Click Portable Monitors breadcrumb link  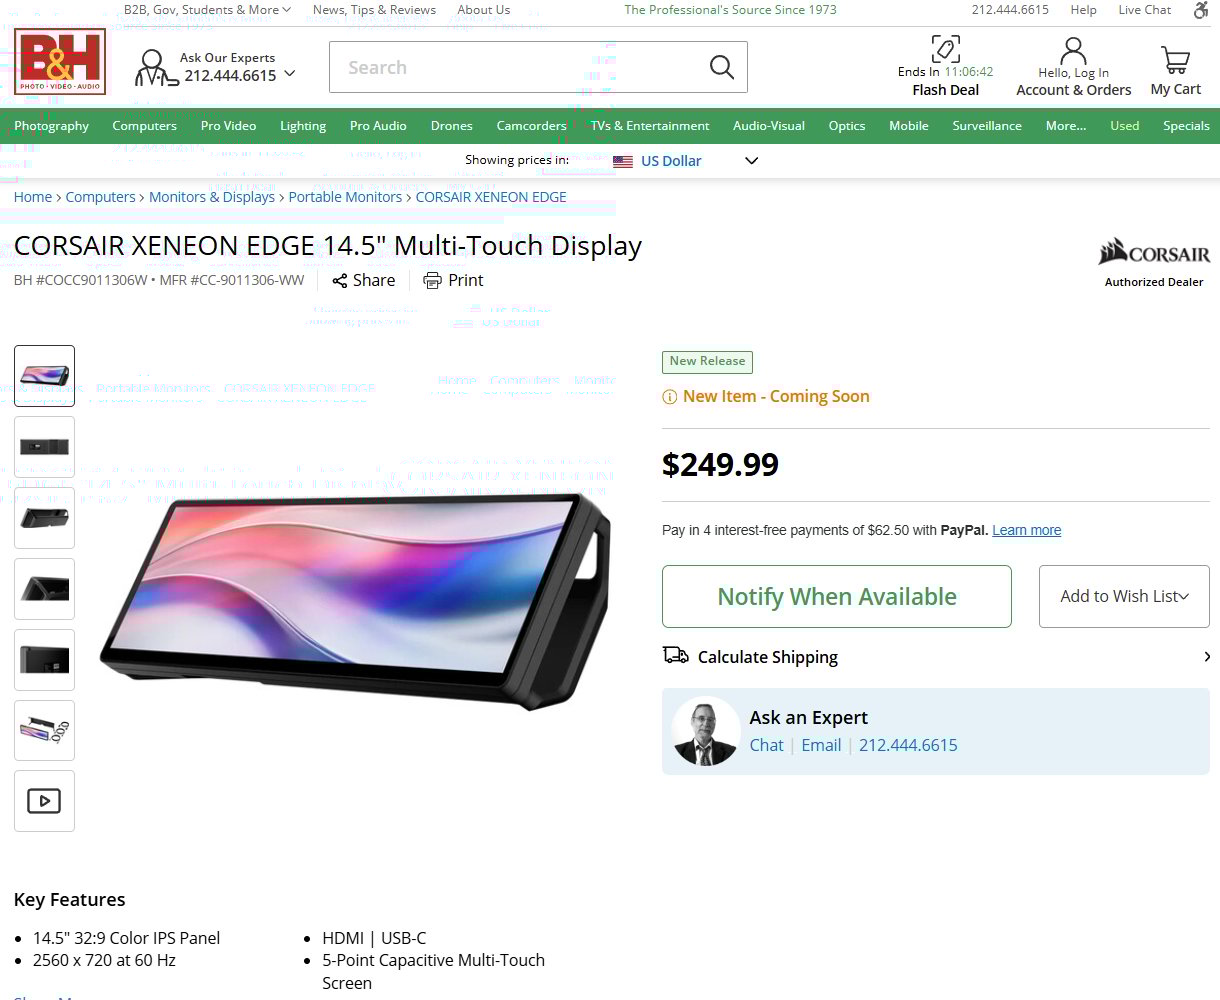pos(345,197)
